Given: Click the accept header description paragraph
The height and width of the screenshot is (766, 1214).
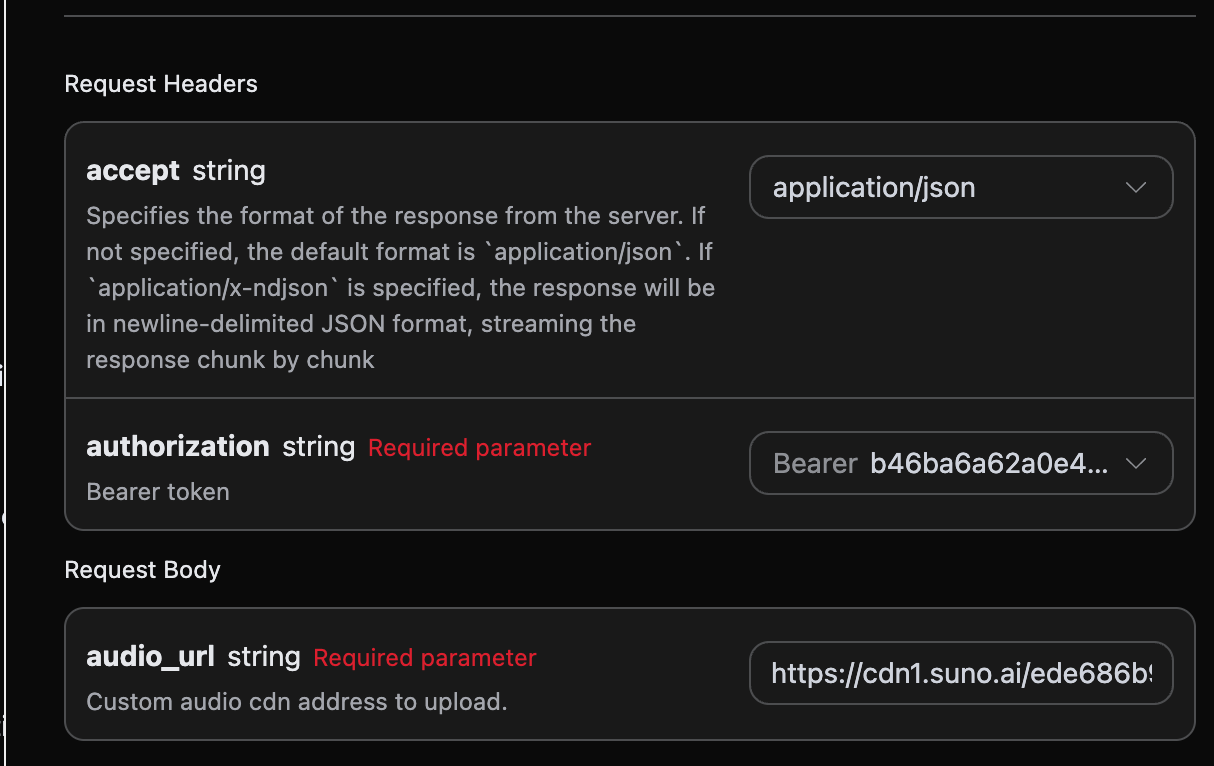Looking at the screenshot, I should pos(400,288).
